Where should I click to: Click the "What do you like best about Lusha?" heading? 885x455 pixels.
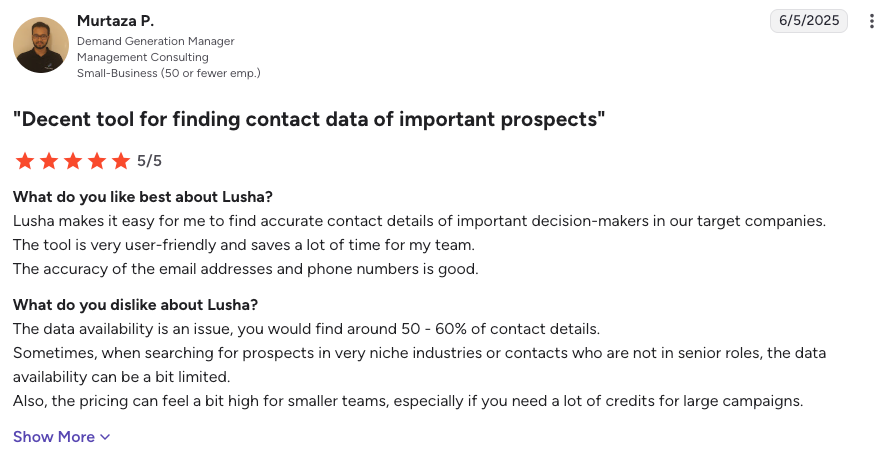pos(143,196)
